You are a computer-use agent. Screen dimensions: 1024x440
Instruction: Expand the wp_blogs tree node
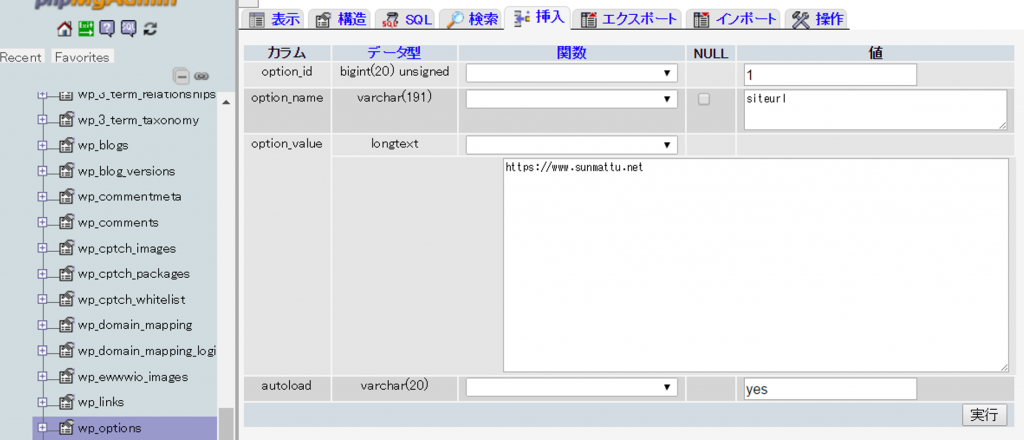42,145
